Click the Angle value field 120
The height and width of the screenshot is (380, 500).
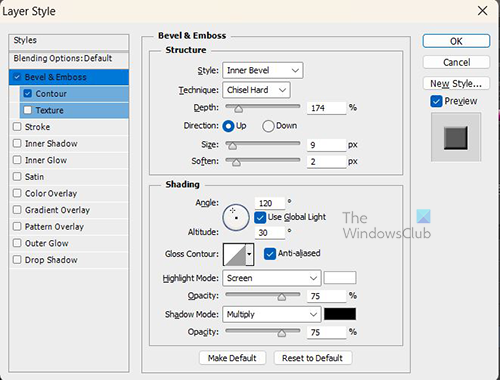coord(270,203)
